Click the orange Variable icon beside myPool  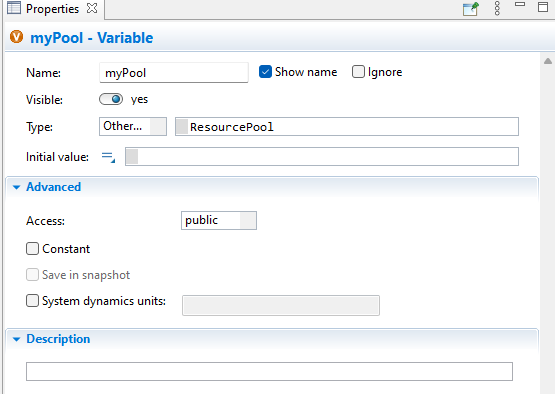[x=16, y=37]
